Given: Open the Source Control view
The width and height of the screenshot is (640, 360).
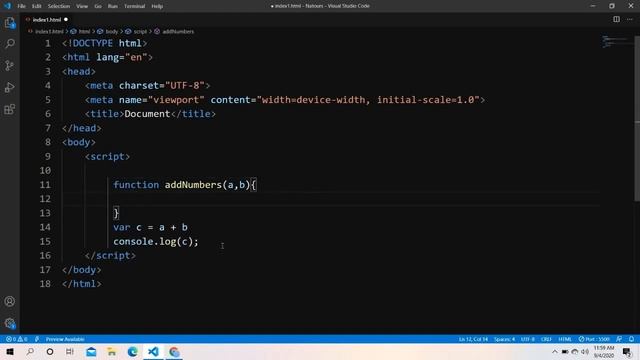Looking at the screenshot, I should click(x=10, y=65).
